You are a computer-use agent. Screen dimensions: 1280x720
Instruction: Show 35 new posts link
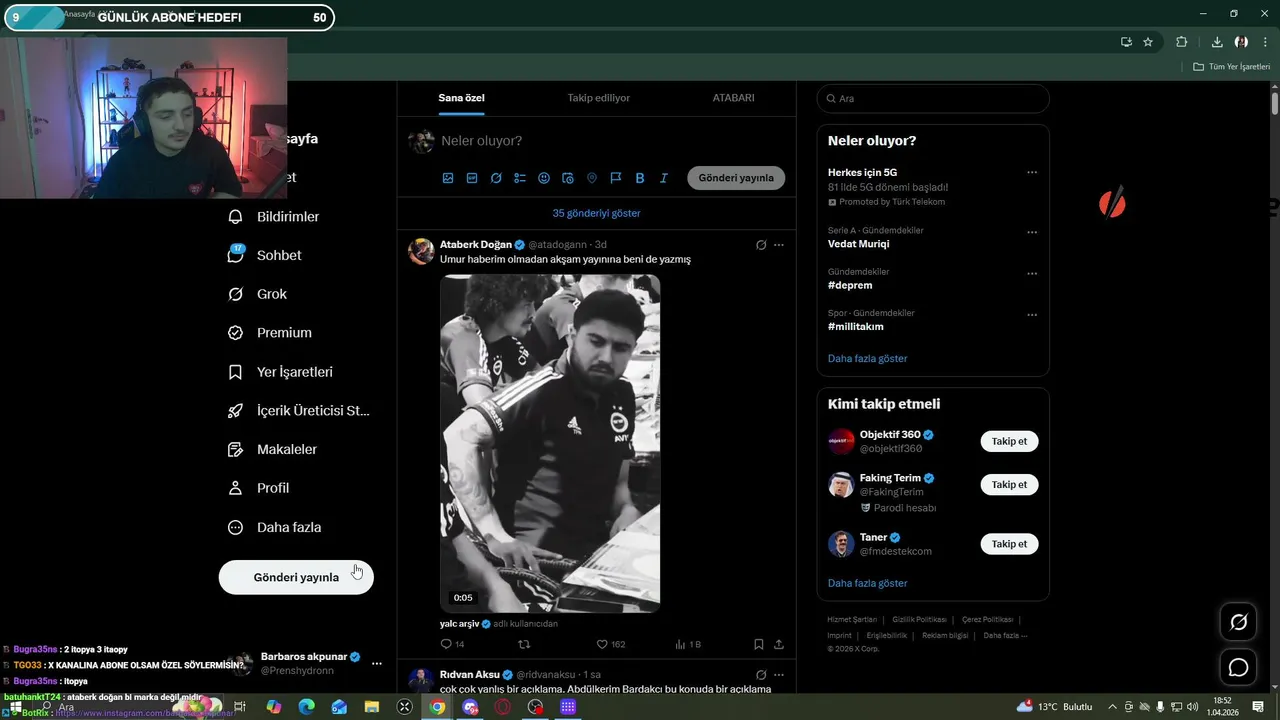pyautogui.click(x=596, y=213)
